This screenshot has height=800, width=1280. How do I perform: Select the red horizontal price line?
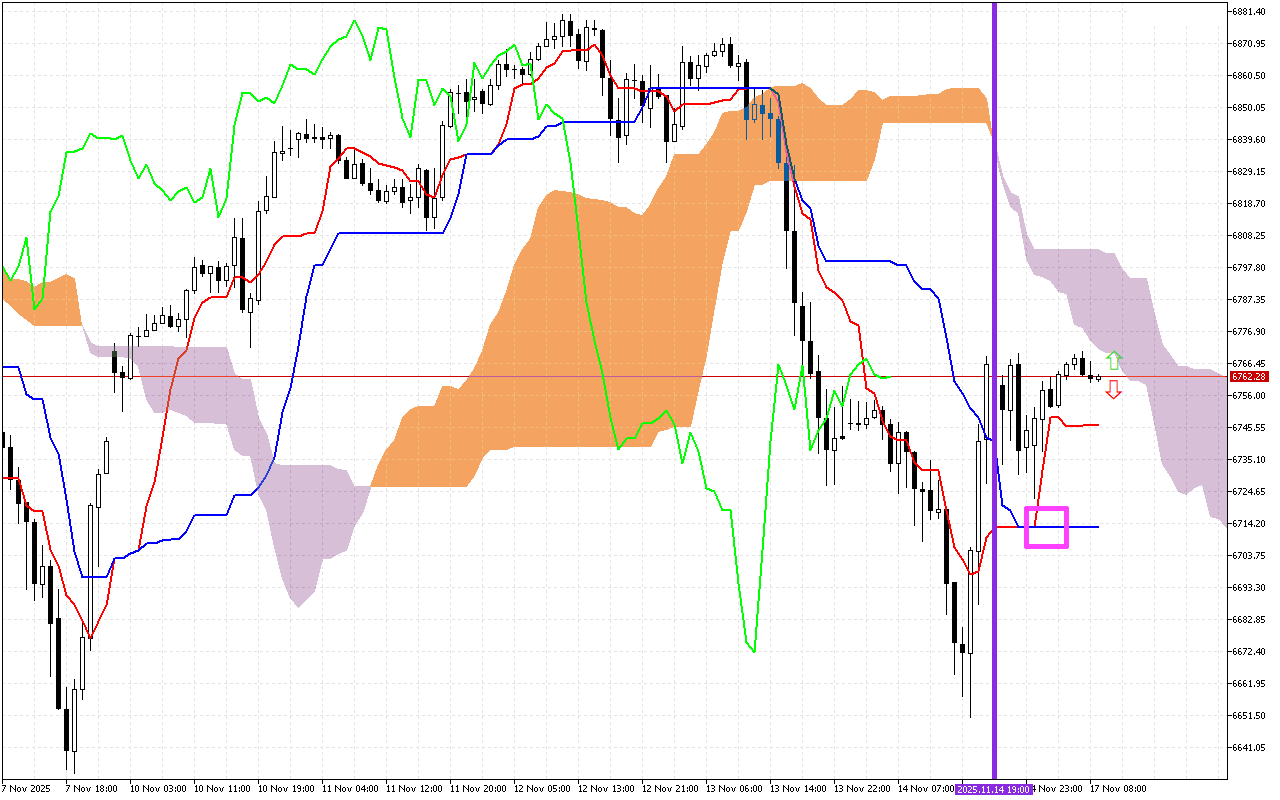pyautogui.click(x=600, y=373)
